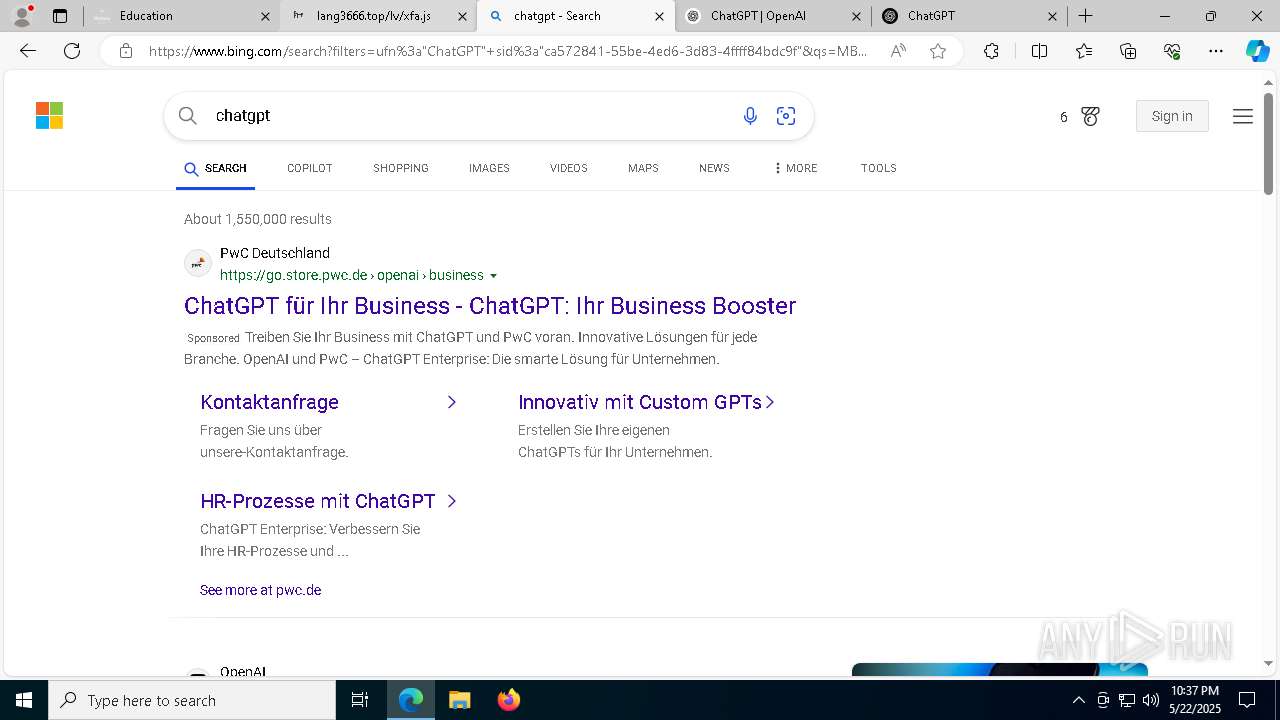Select the SHOPPING search tab

click(x=401, y=168)
